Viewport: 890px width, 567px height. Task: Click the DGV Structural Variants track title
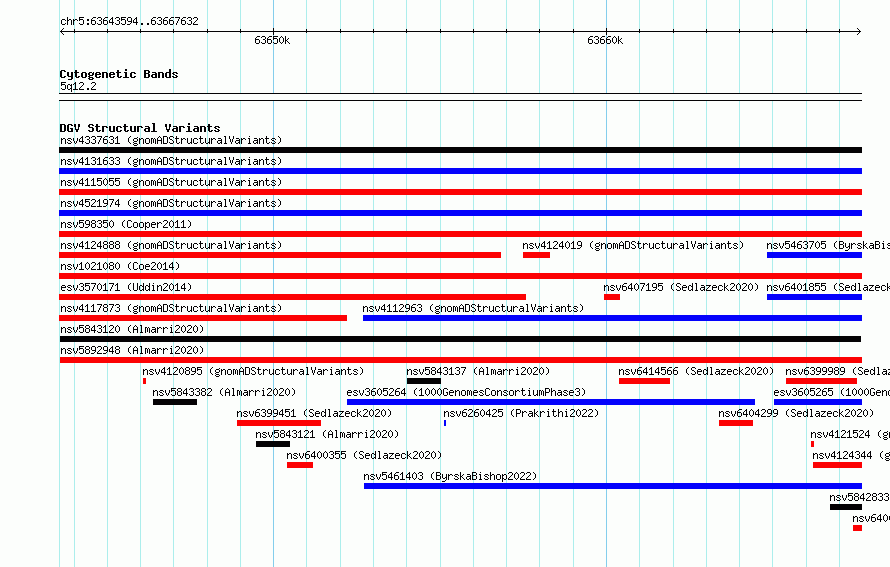coord(140,128)
